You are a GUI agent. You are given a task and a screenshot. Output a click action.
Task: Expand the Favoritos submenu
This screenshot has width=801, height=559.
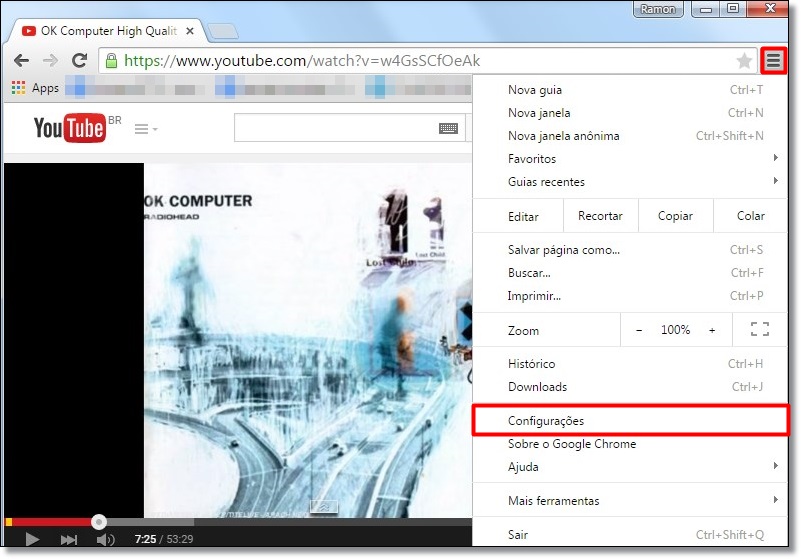pos(630,159)
